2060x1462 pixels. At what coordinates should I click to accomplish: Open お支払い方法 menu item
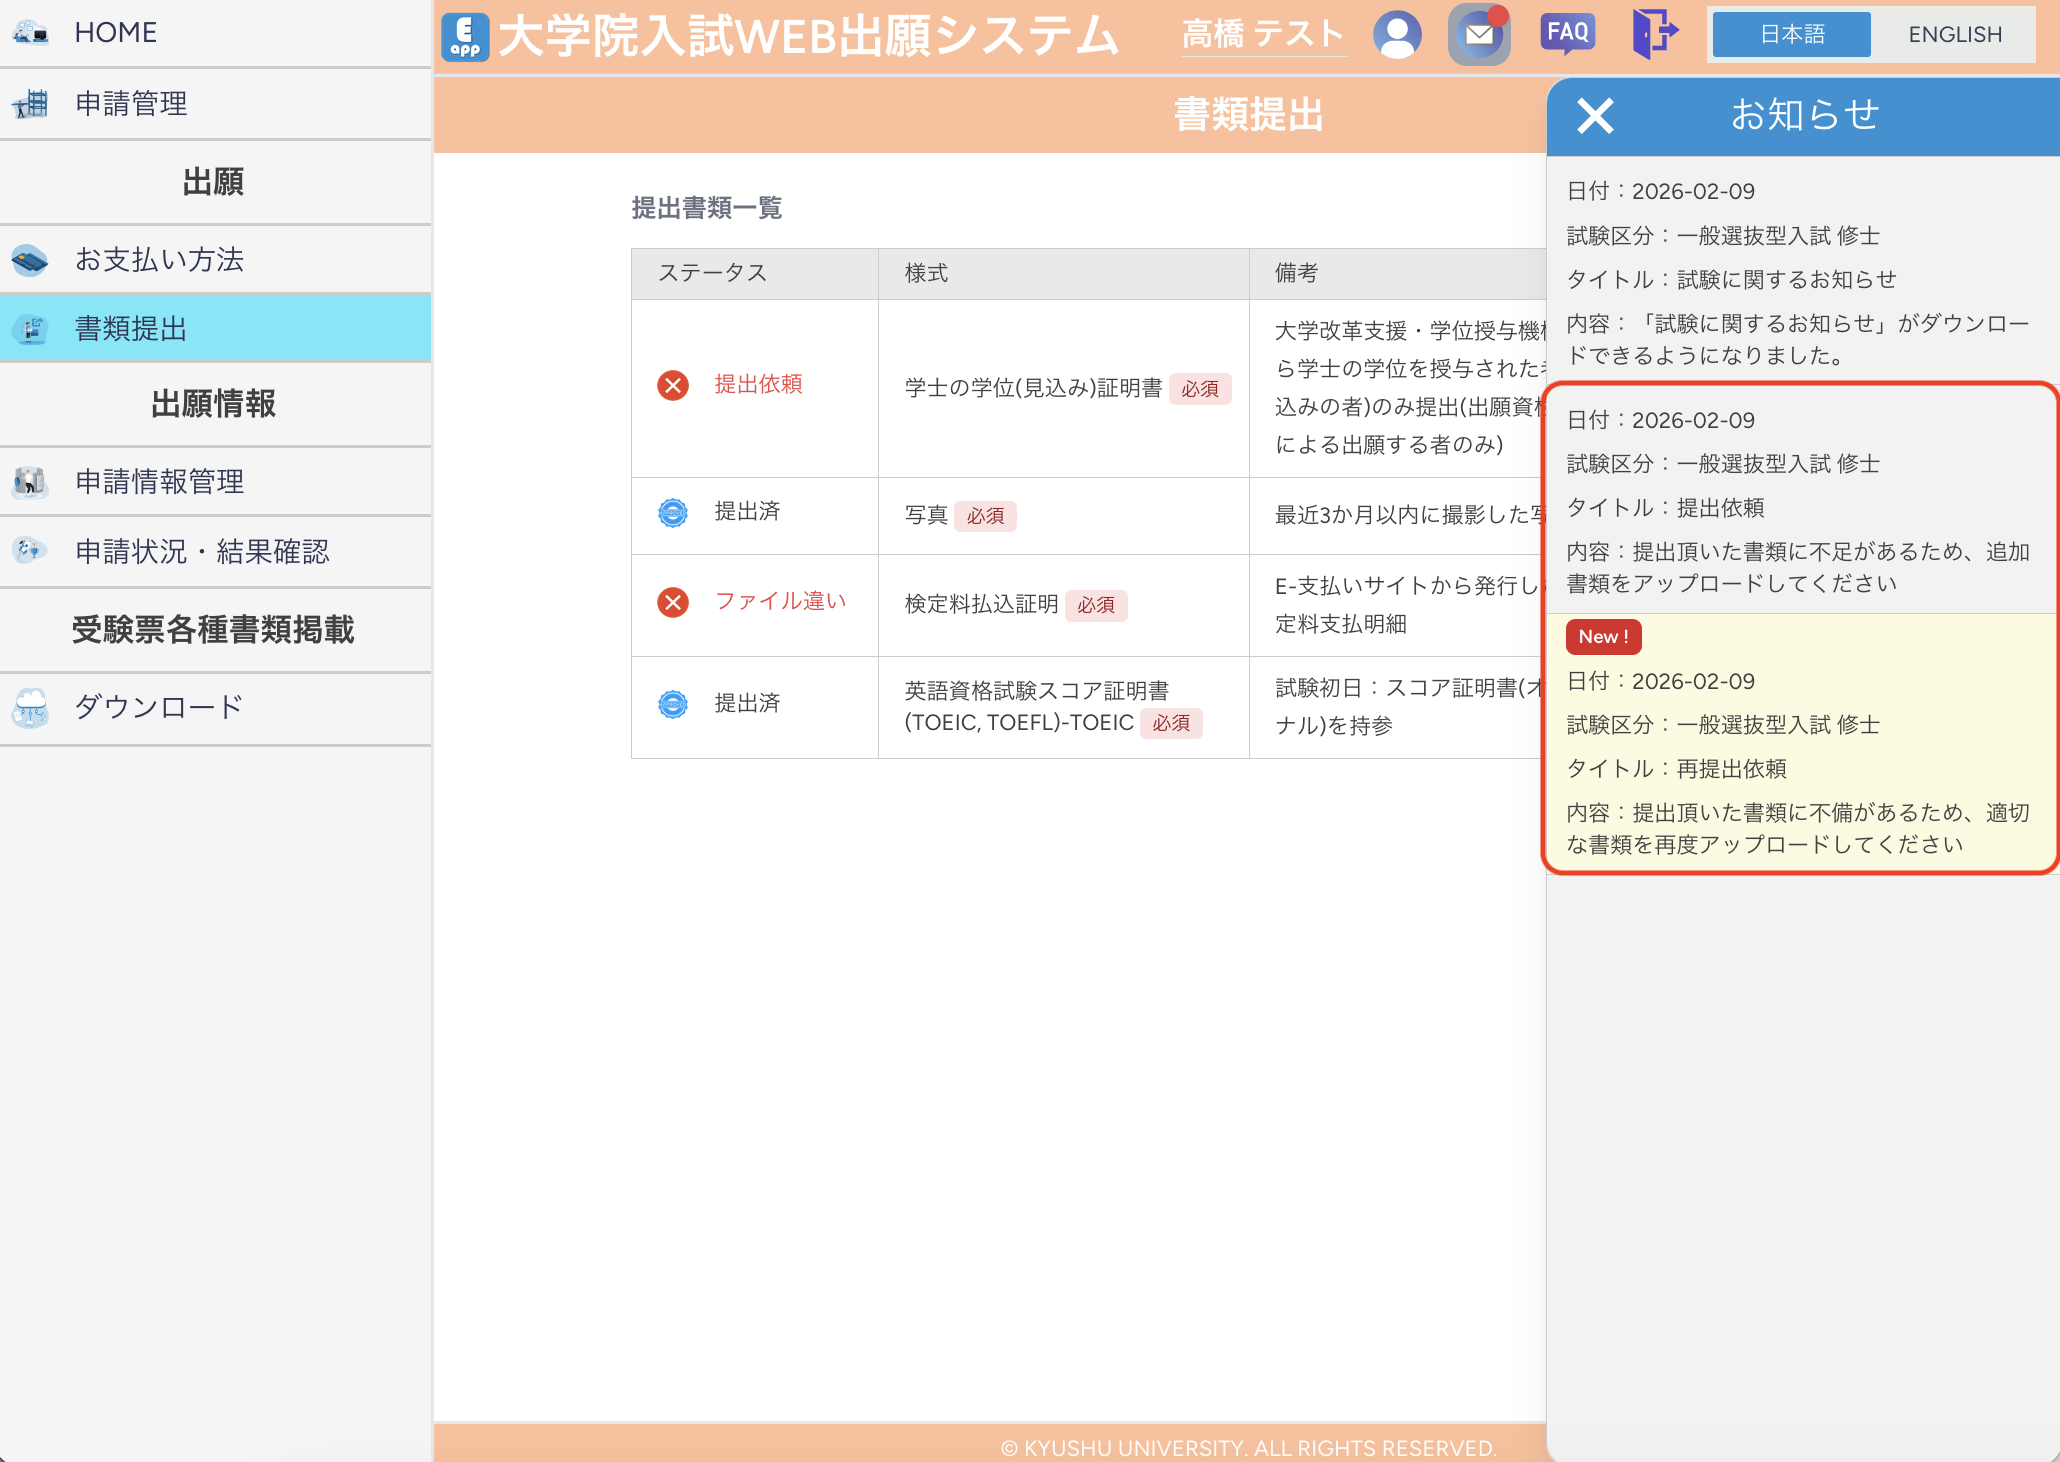(x=159, y=260)
